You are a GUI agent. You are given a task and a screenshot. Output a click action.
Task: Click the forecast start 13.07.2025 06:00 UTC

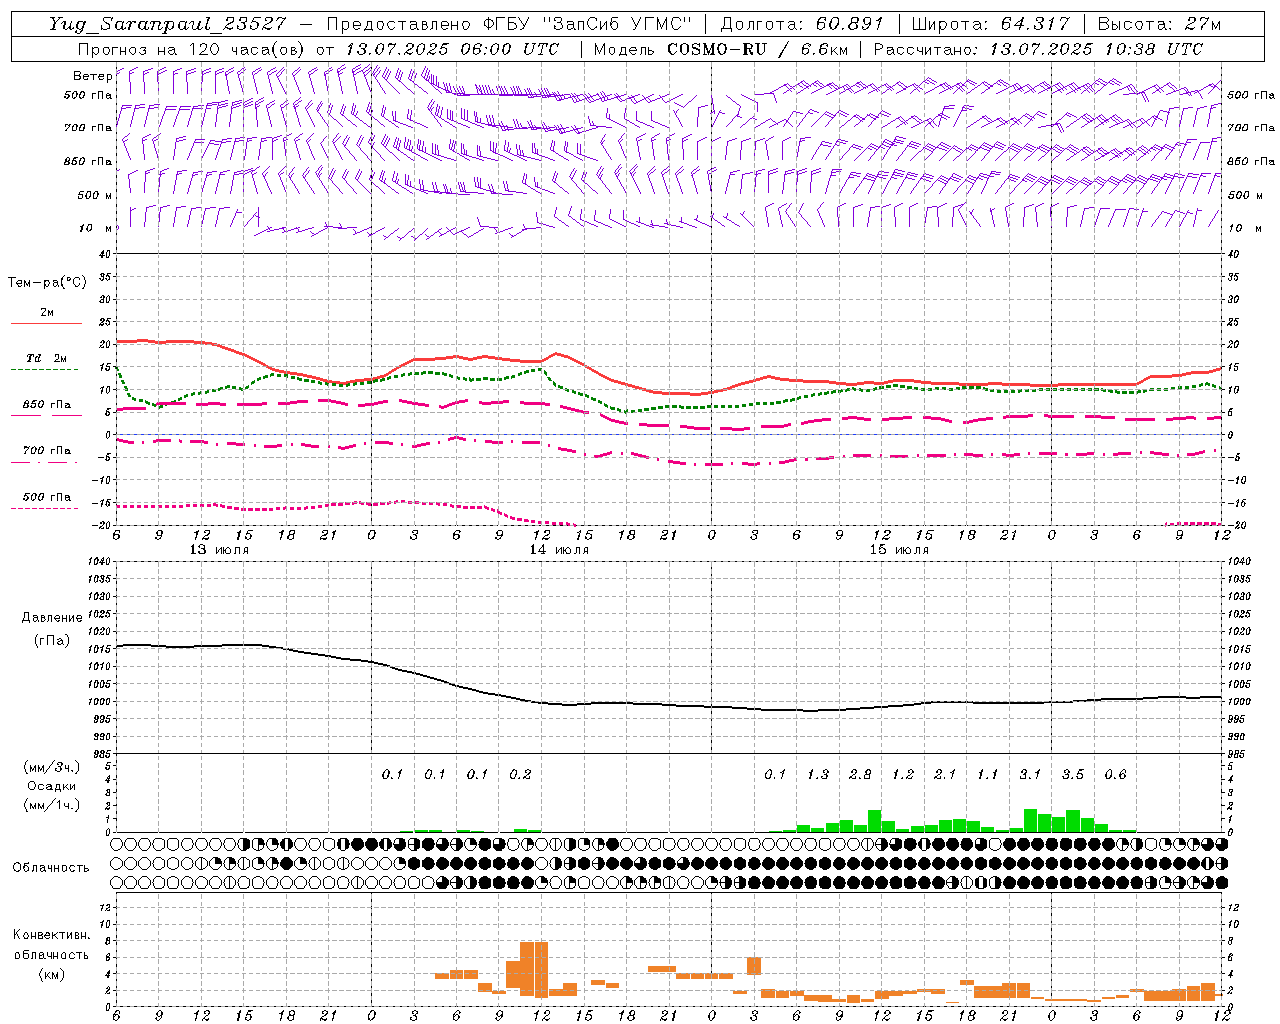[x=451, y=49]
